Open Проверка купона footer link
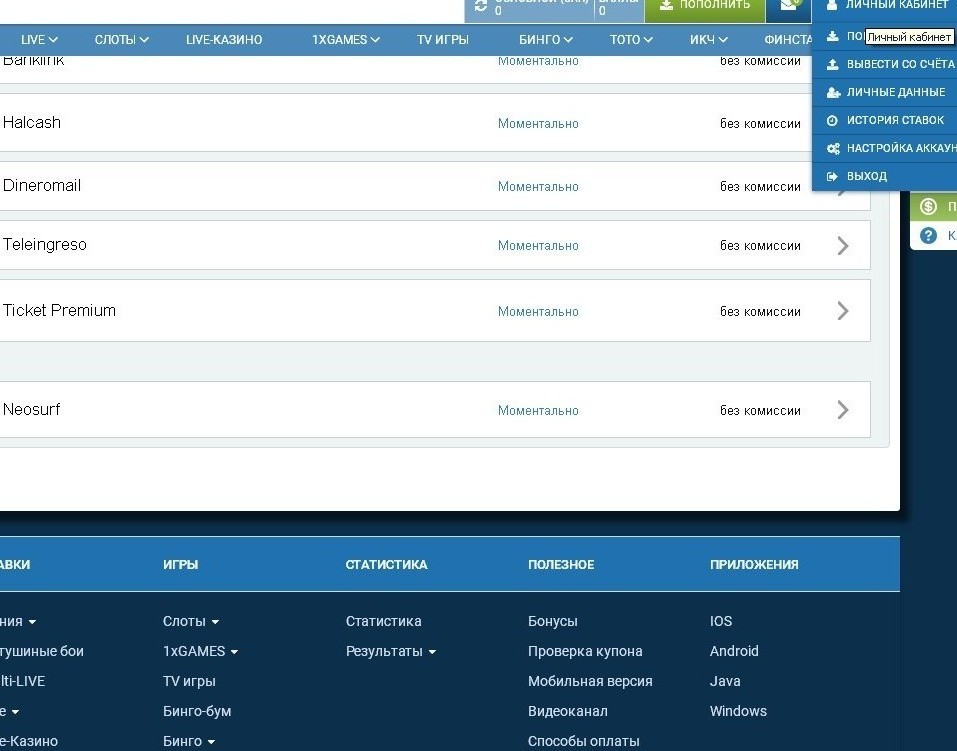The height and width of the screenshot is (751, 957). [585, 651]
